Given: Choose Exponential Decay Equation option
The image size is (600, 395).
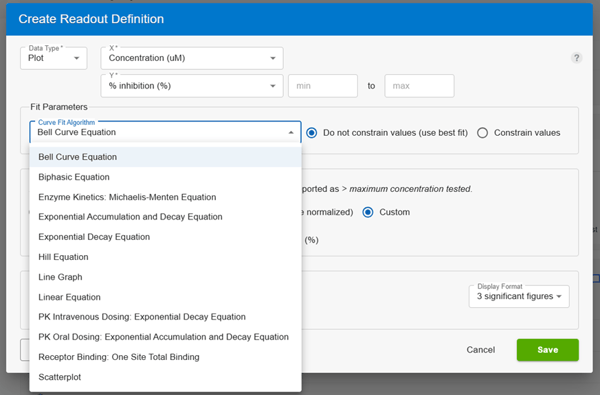Looking at the screenshot, I should click(165, 237).
